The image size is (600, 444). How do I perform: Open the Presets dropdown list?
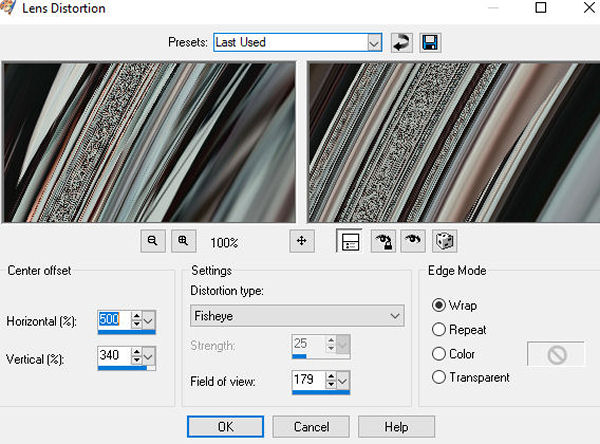[374, 43]
